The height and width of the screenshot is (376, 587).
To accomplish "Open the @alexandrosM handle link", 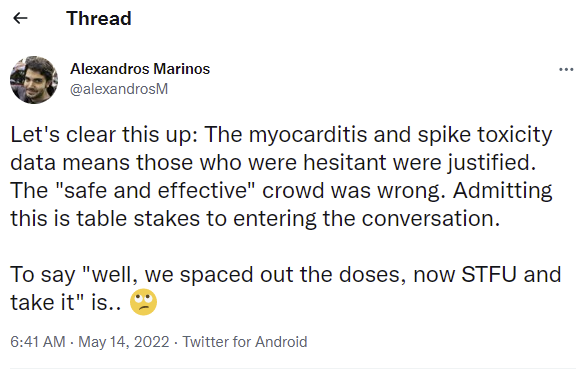I will 119,89.
